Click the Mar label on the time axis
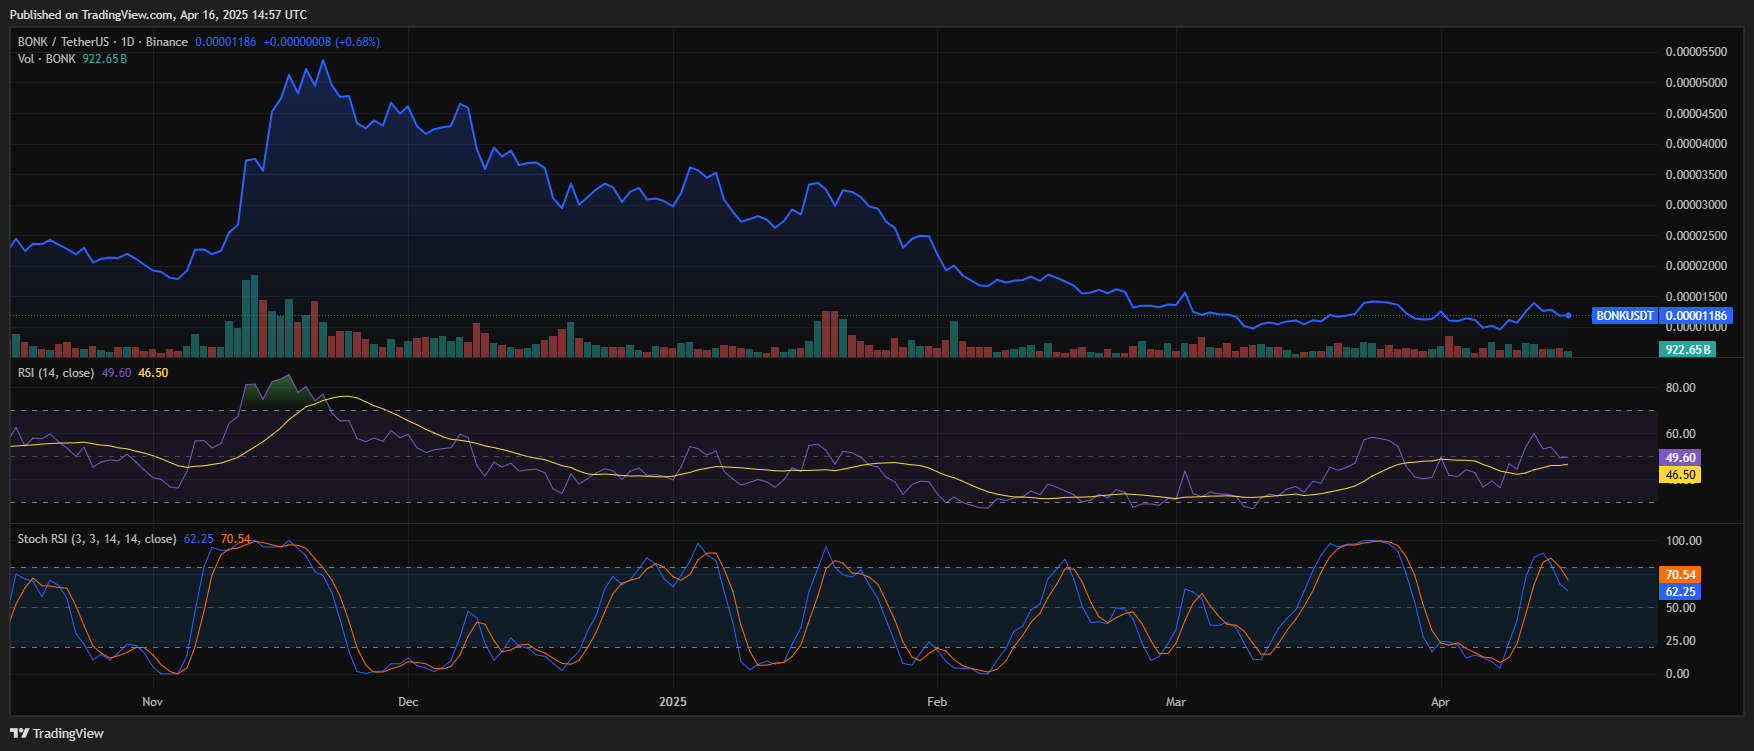This screenshot has height=751, width=1754. [x=1176, y=702]
